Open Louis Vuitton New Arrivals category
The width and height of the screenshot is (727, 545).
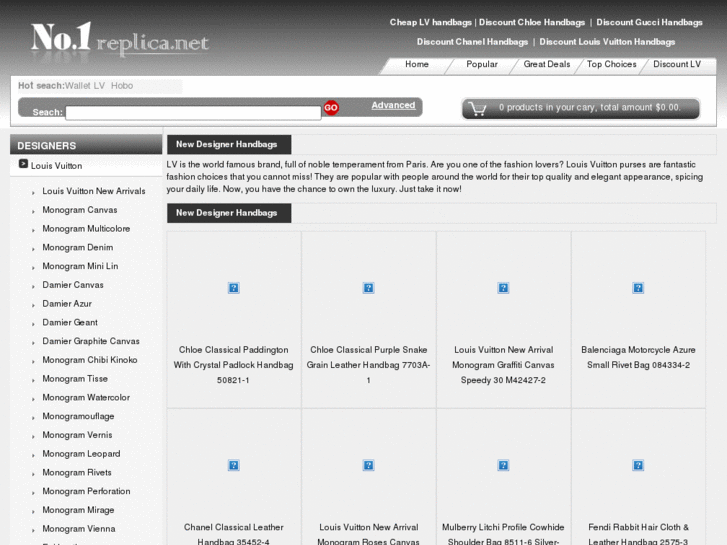pos(94,191)
